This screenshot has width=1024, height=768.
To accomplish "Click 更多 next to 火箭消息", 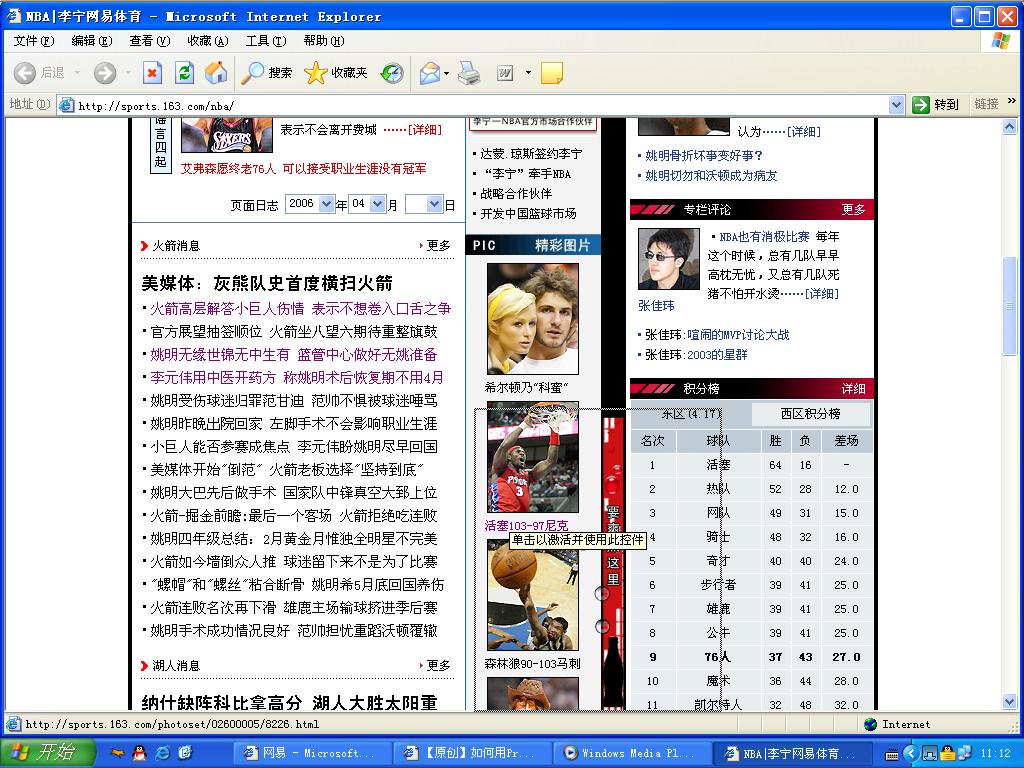I will point(438,246).
